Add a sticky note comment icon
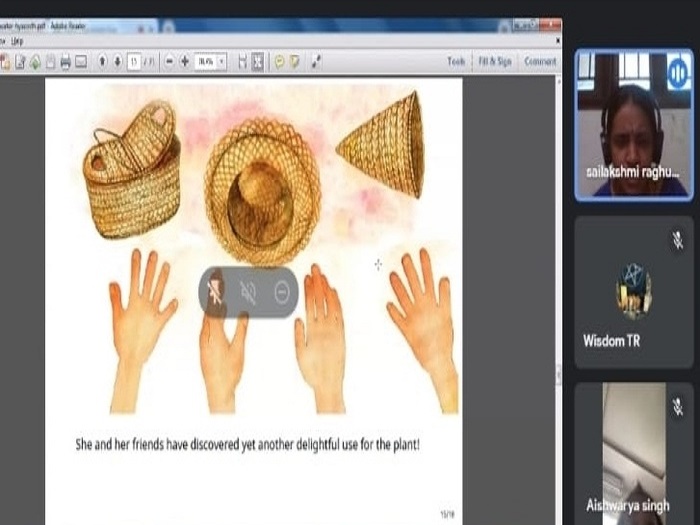This screenshot has width=700, height=525. point(279,62)
